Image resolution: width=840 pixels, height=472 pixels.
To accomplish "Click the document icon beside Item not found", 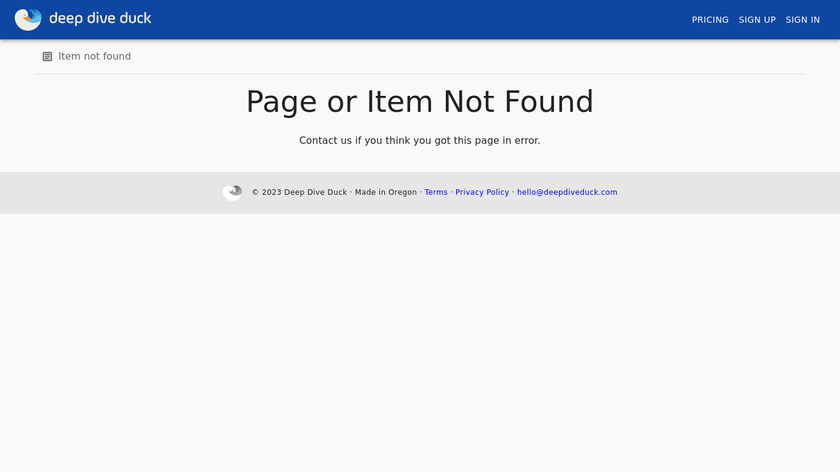I will click(x=47, y=56).
